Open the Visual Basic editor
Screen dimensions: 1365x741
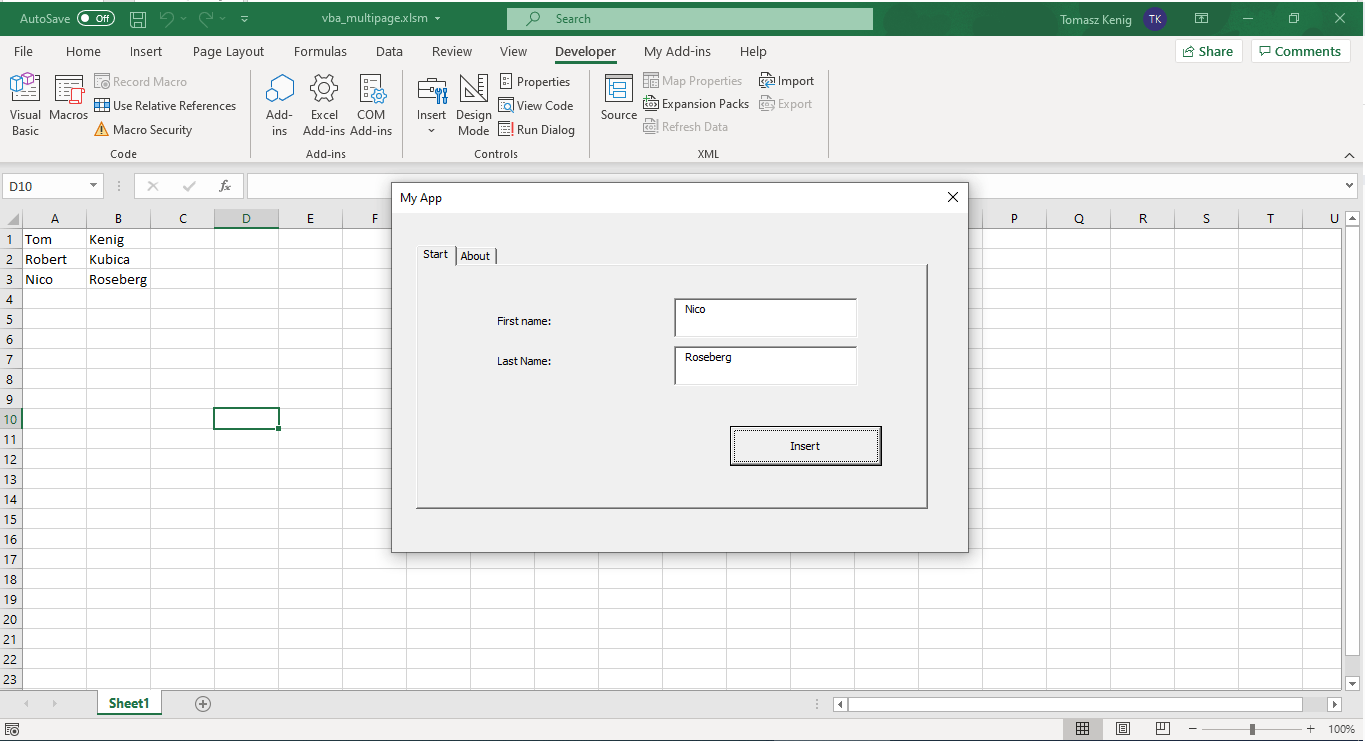(x=24, y=104)
